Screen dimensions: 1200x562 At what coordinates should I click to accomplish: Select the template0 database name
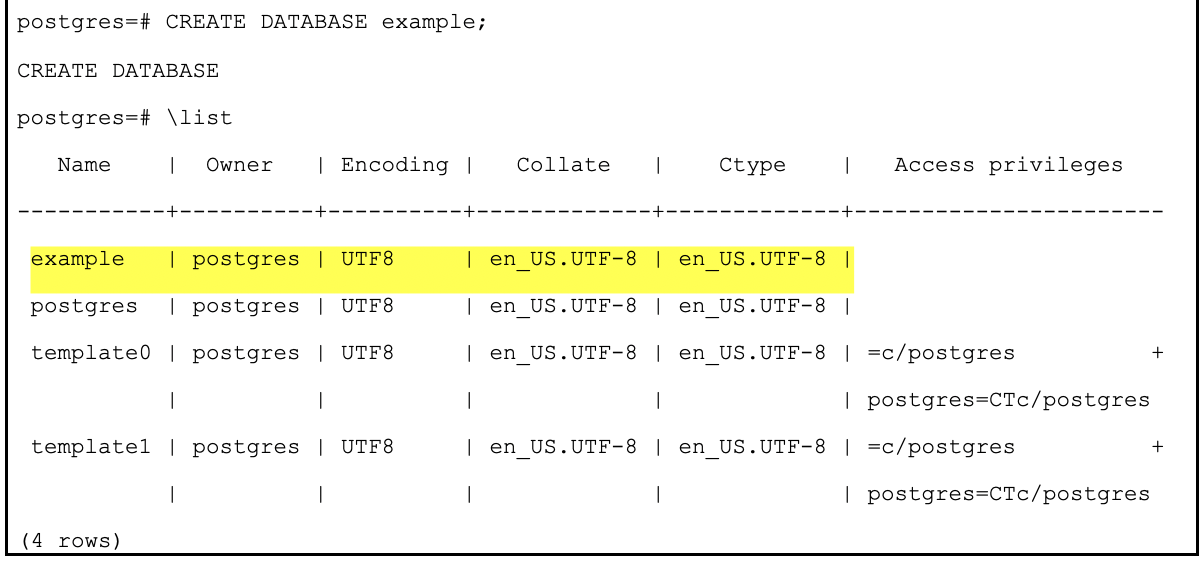(91, 353)
